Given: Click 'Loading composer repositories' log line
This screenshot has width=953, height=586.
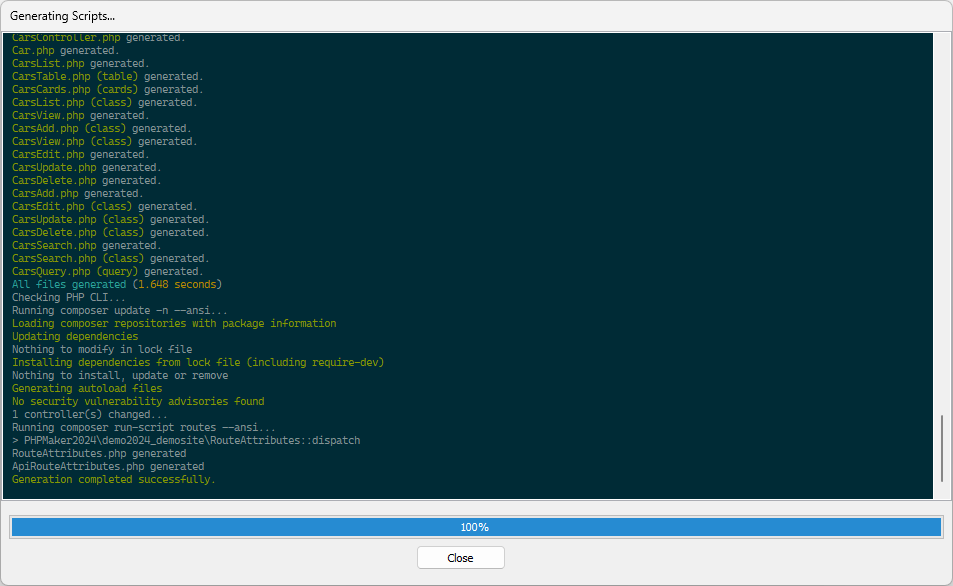Looking at the screenshot, I should coord(174,324).
